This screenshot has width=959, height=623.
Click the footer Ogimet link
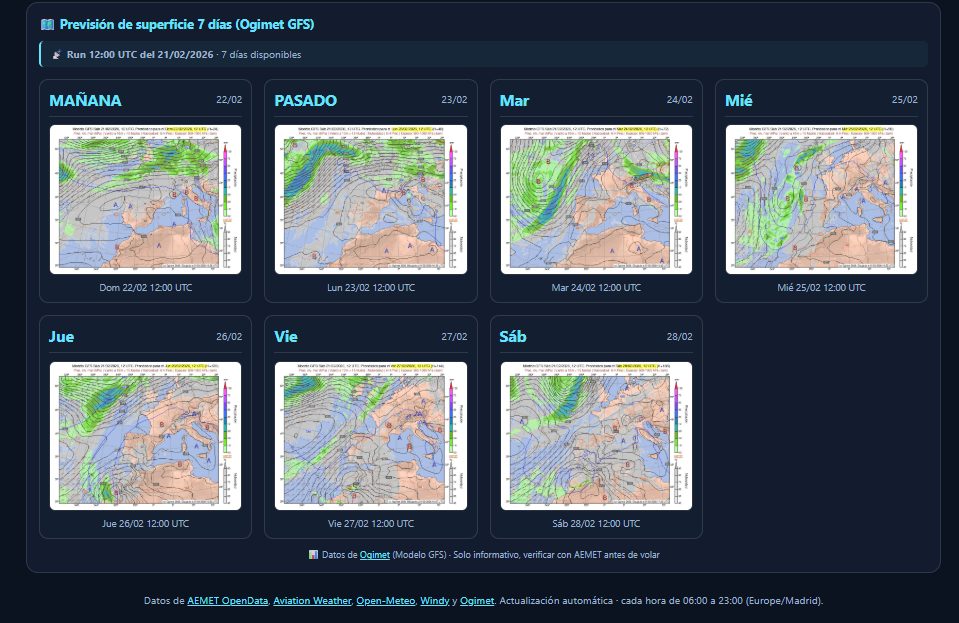click(477, 600)
